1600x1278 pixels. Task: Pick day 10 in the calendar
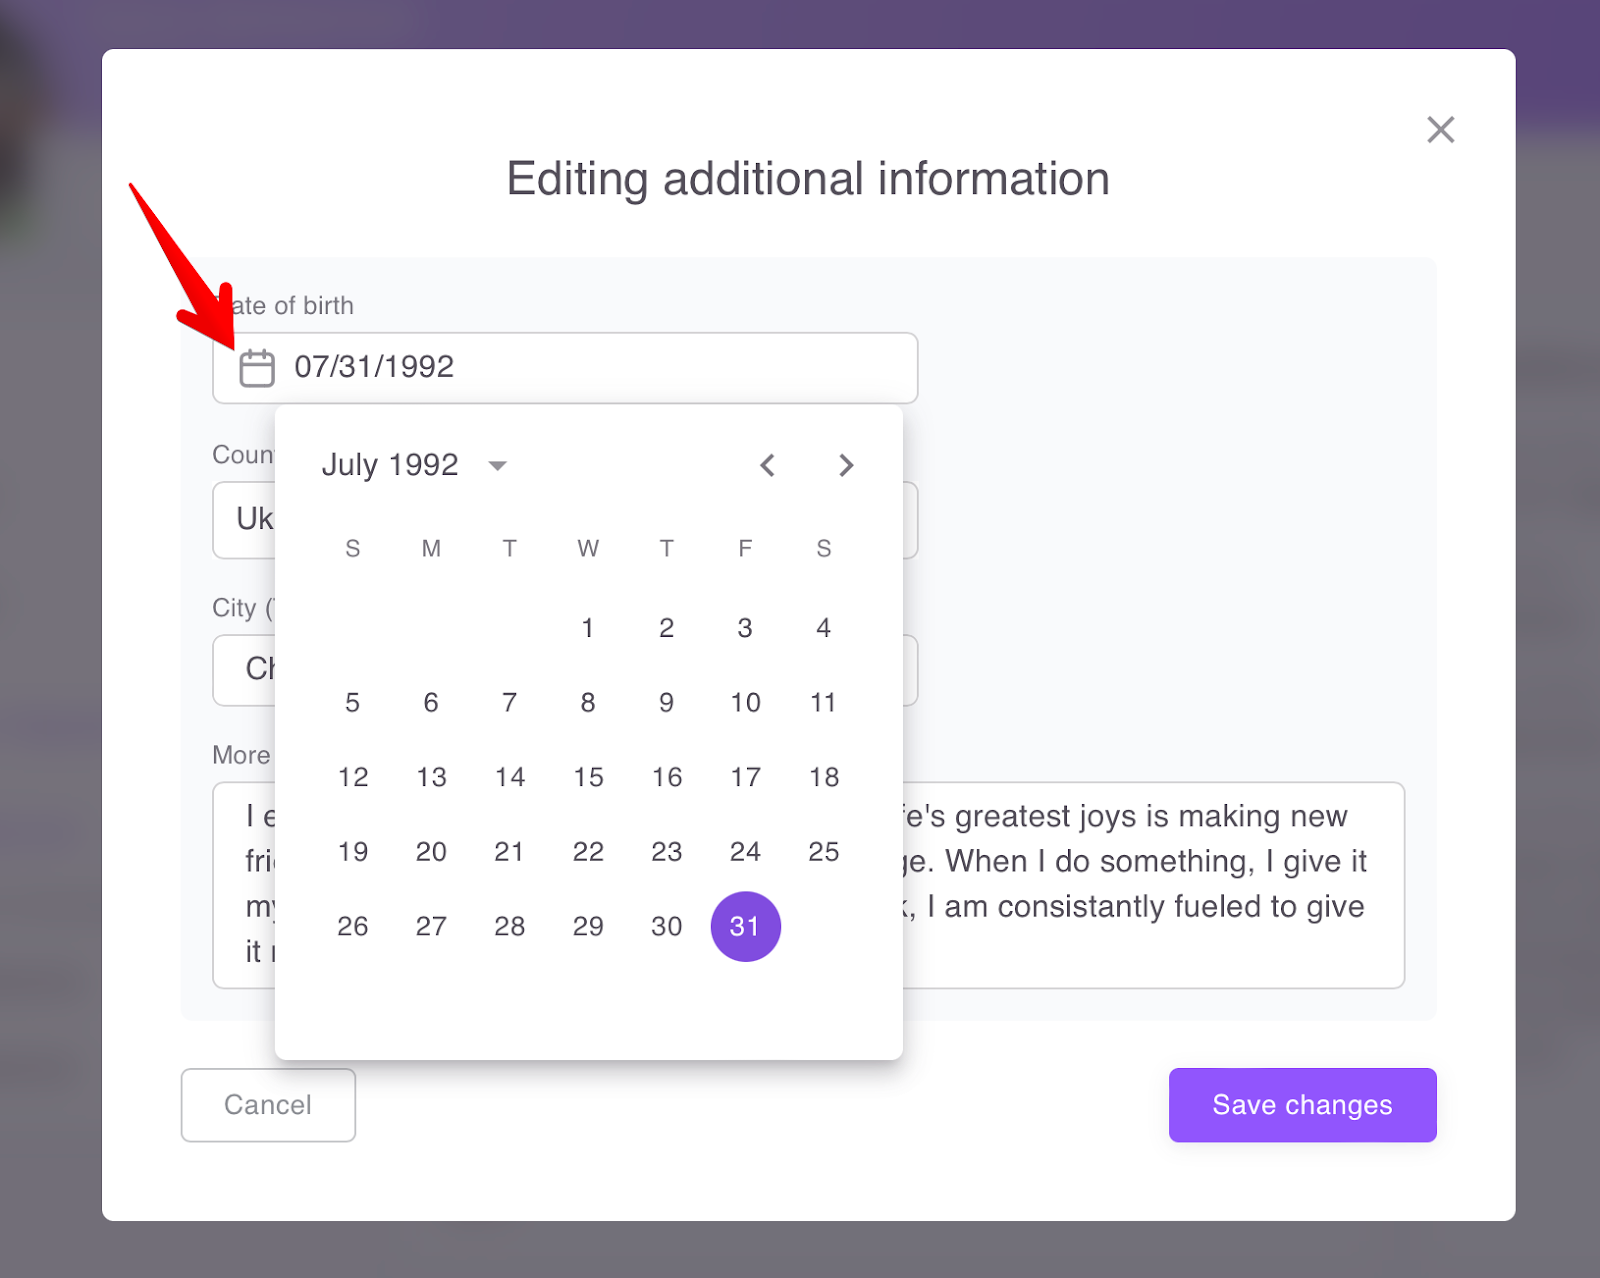745,703
